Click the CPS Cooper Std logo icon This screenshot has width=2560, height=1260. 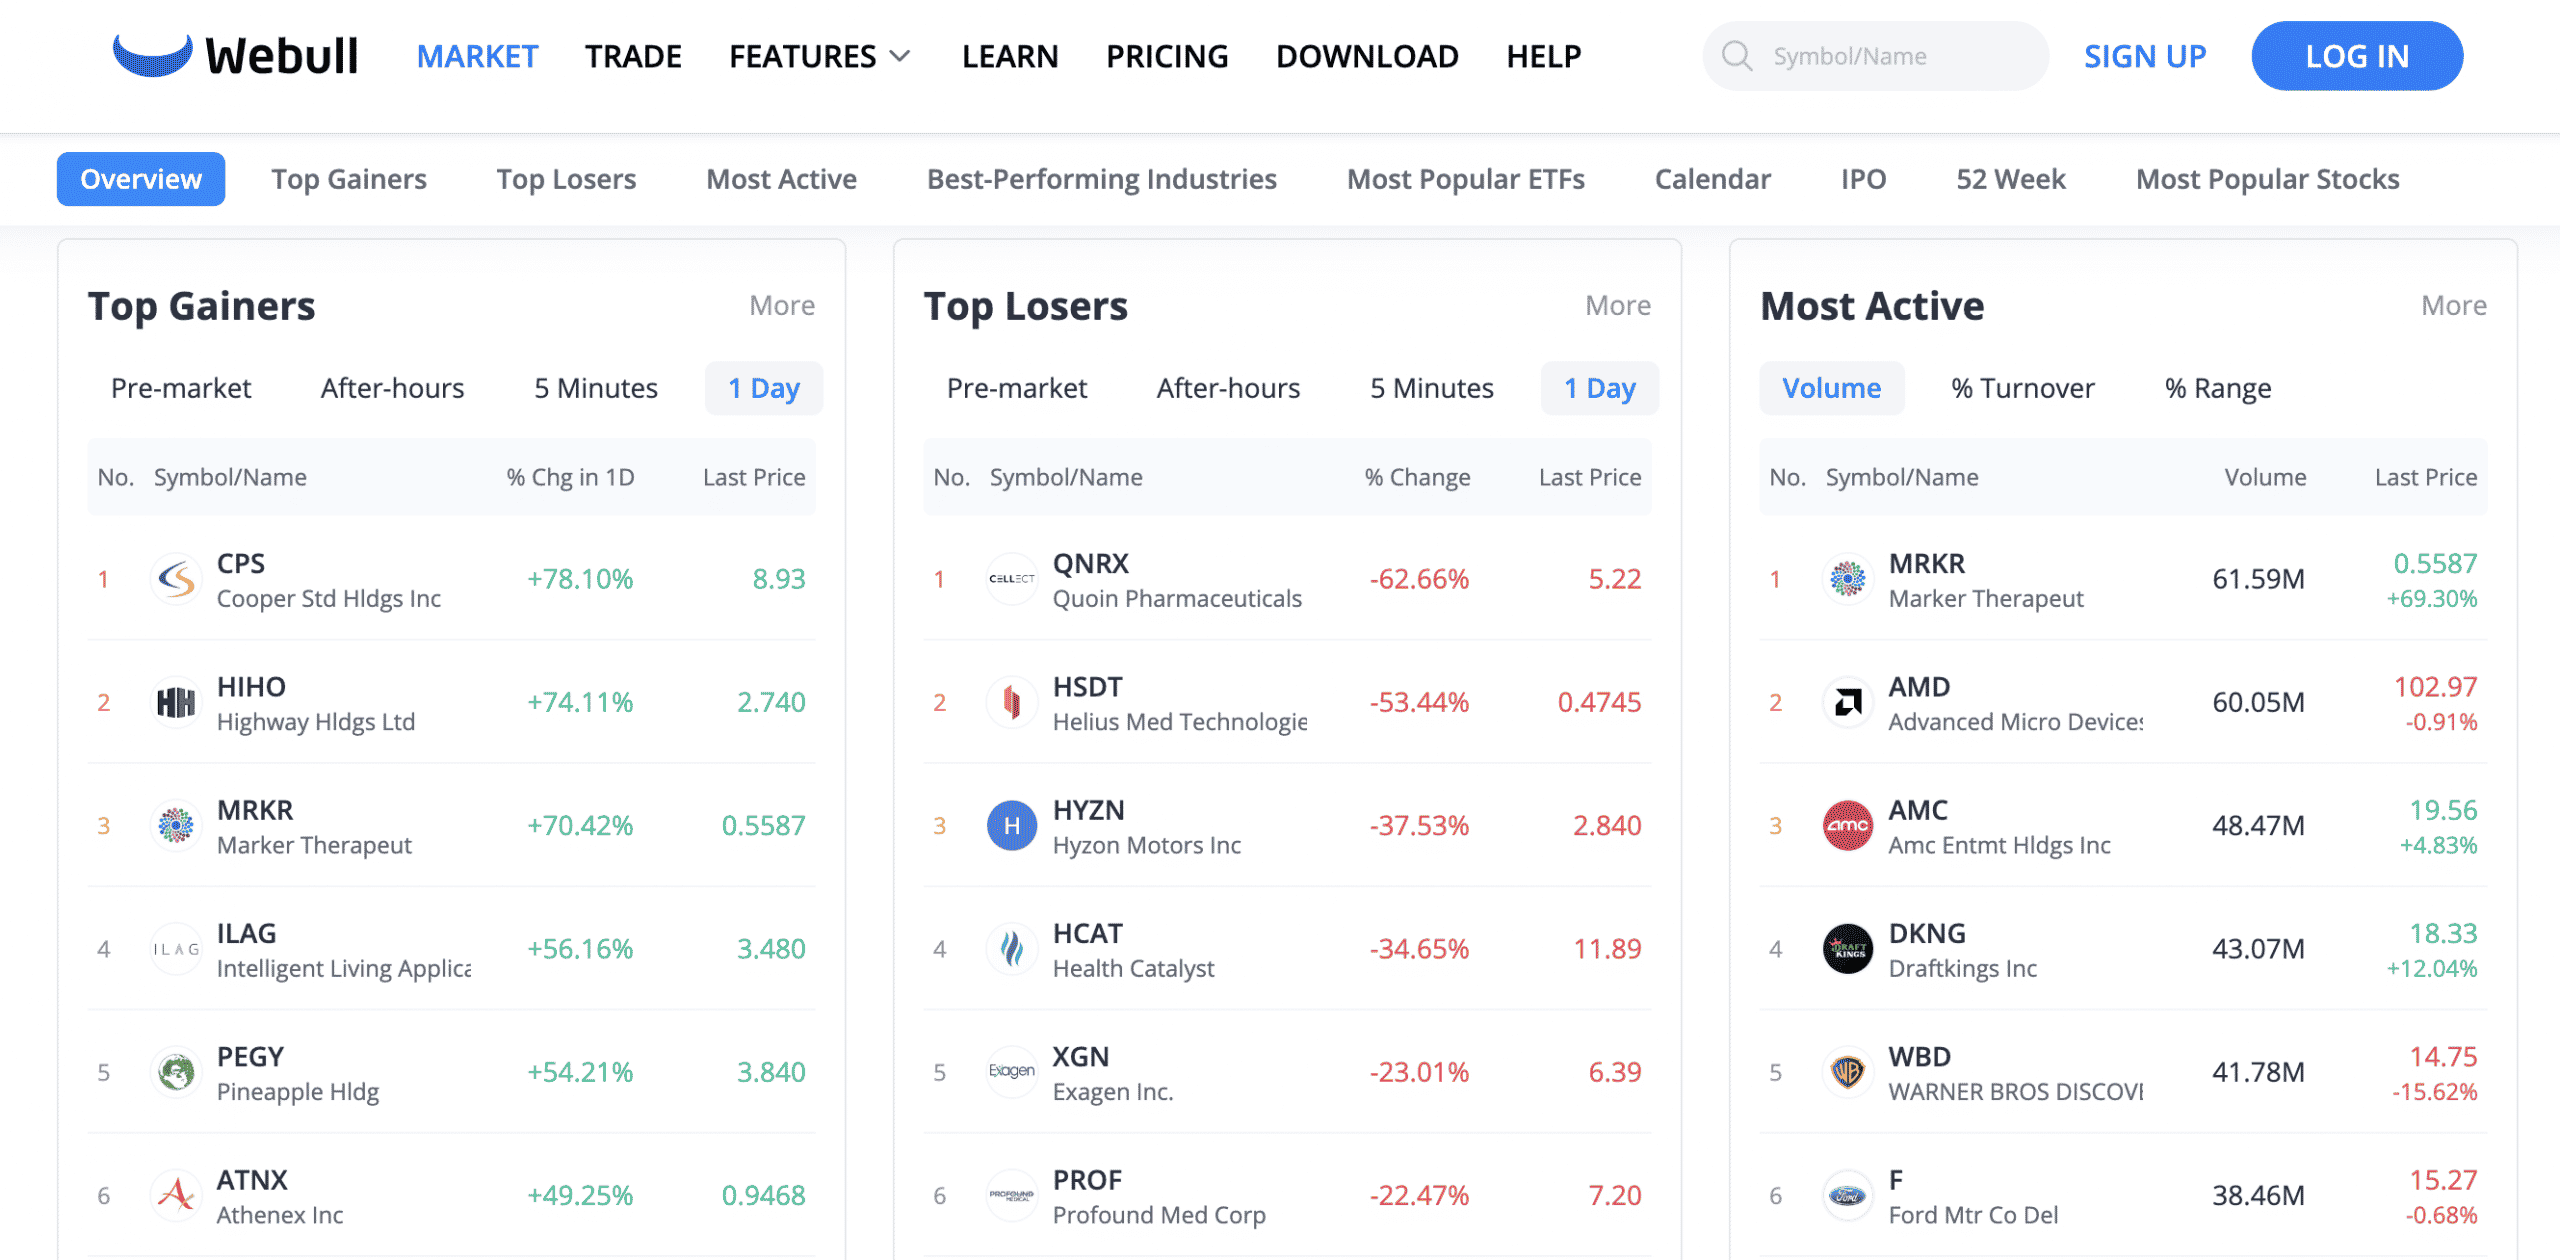click(176, 579)
